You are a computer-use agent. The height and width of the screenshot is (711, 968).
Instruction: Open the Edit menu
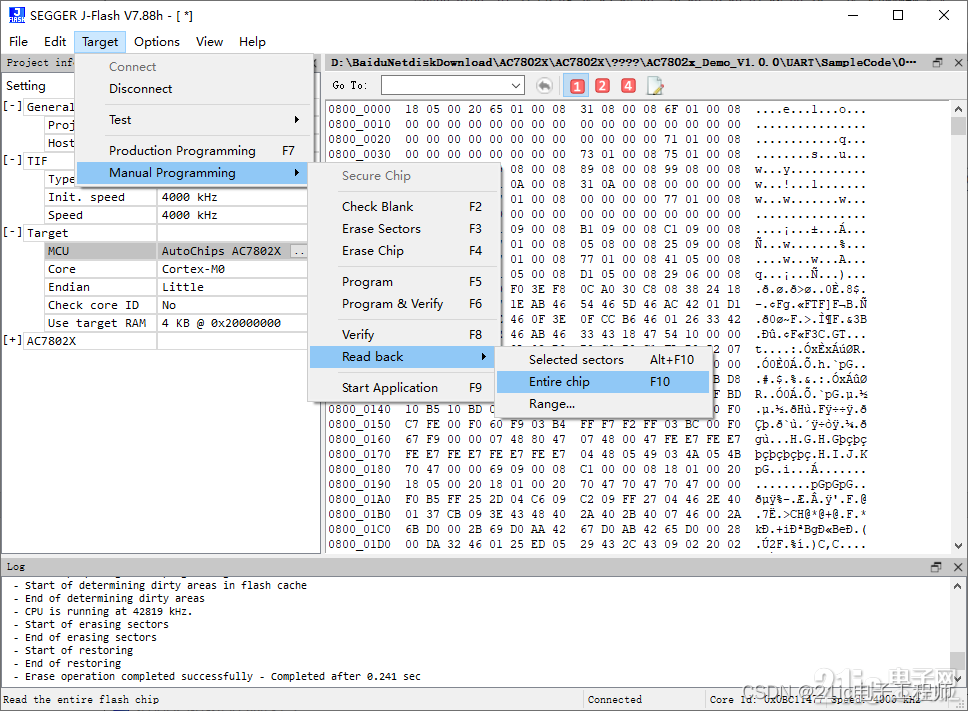(55, 41)
